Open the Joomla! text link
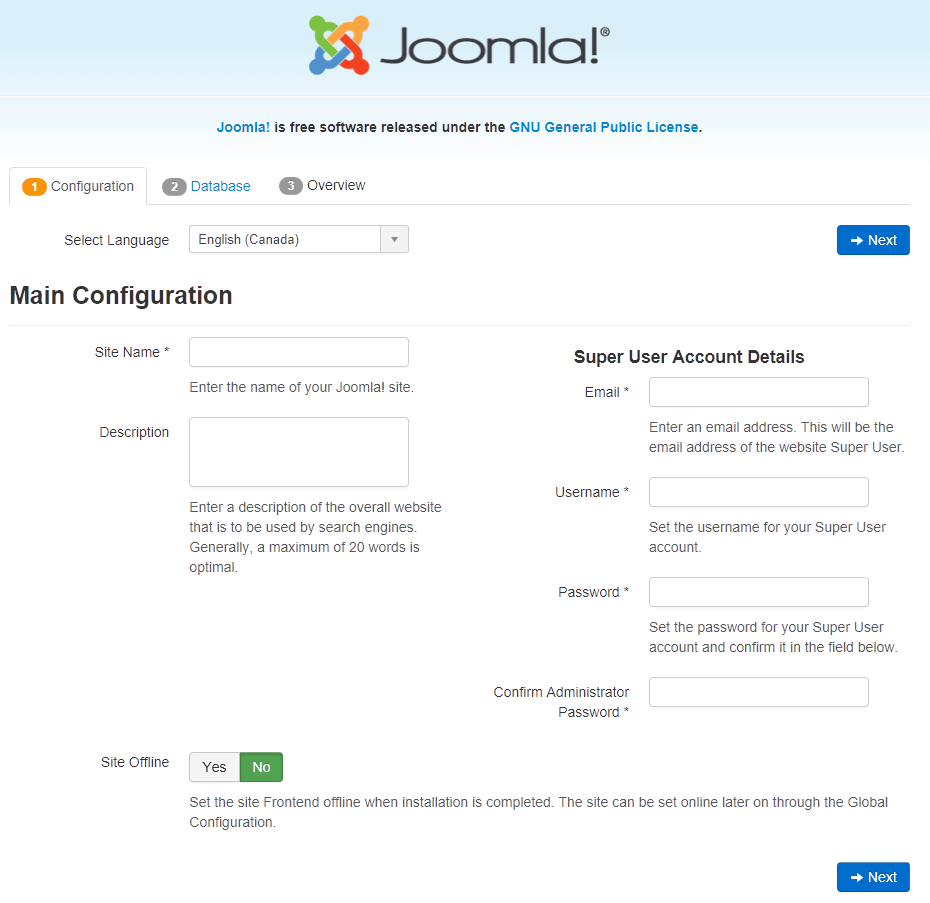This screenshot has width=930, height=903. [243, 128]
